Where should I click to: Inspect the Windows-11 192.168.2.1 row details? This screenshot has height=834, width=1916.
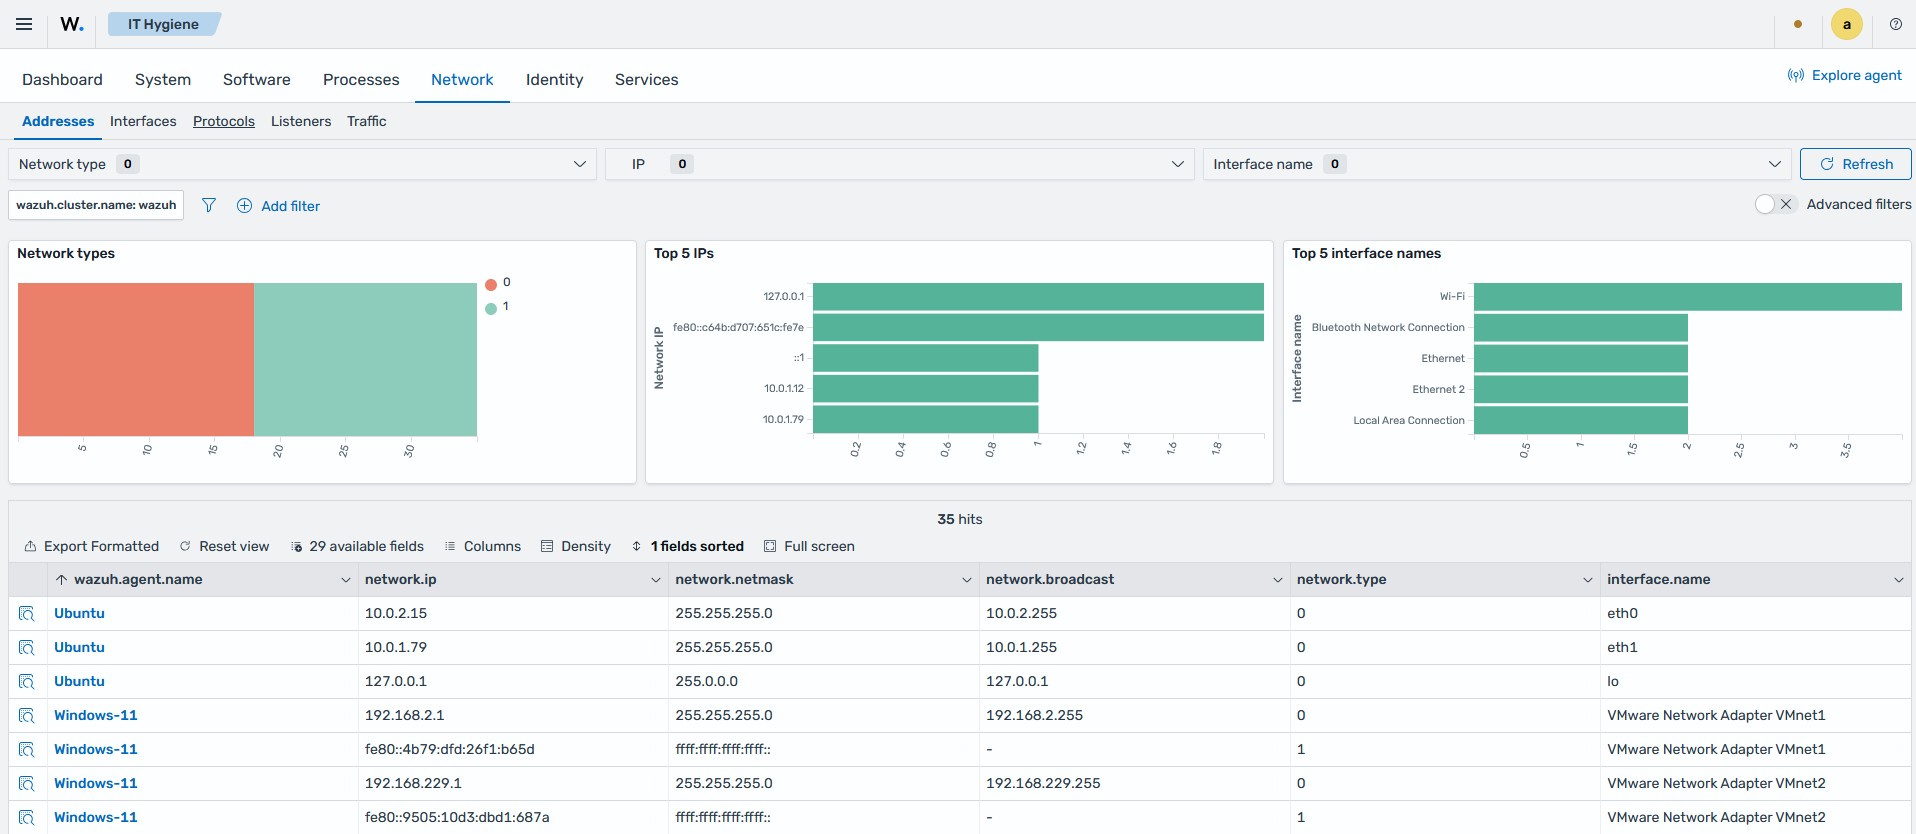[x=27, y=716]
